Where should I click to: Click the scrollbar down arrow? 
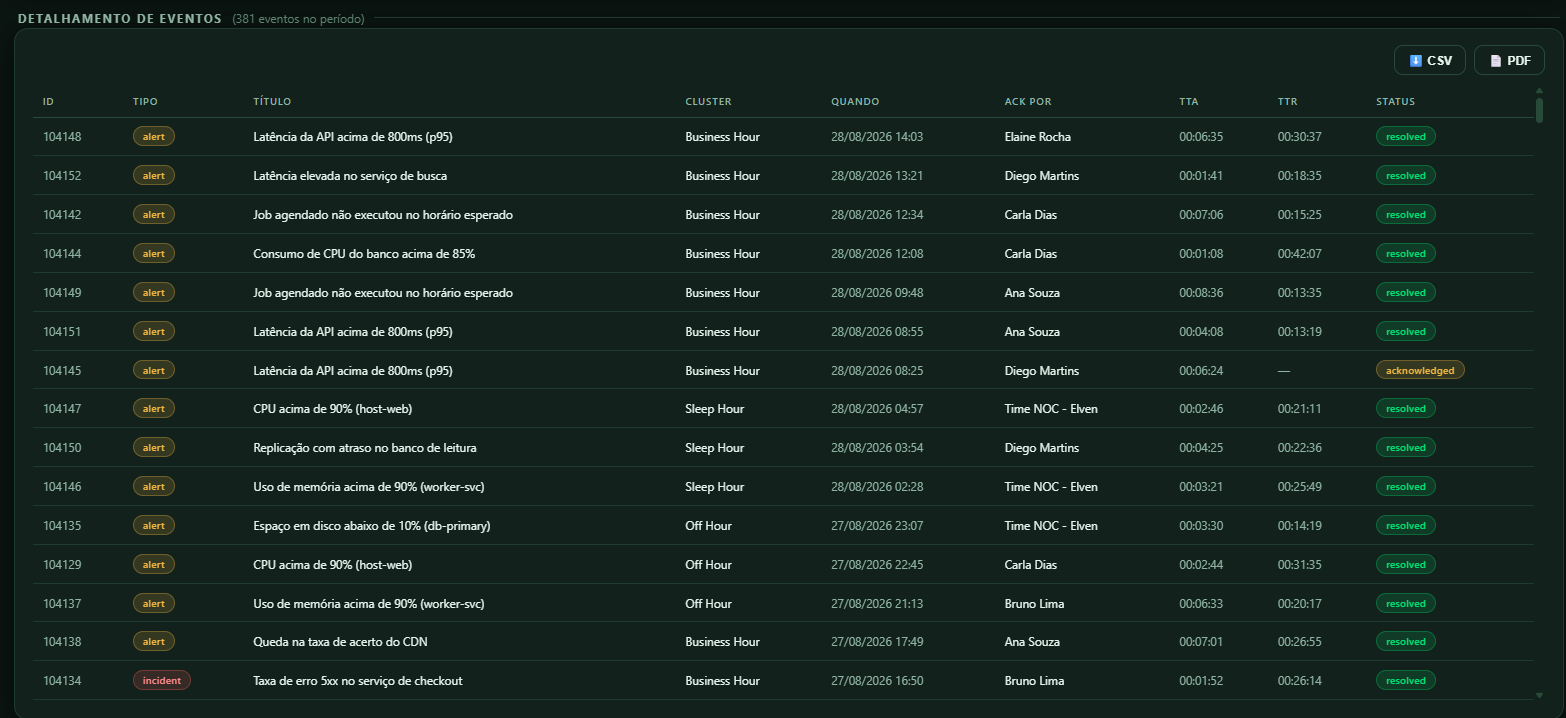pos(1539,694)
